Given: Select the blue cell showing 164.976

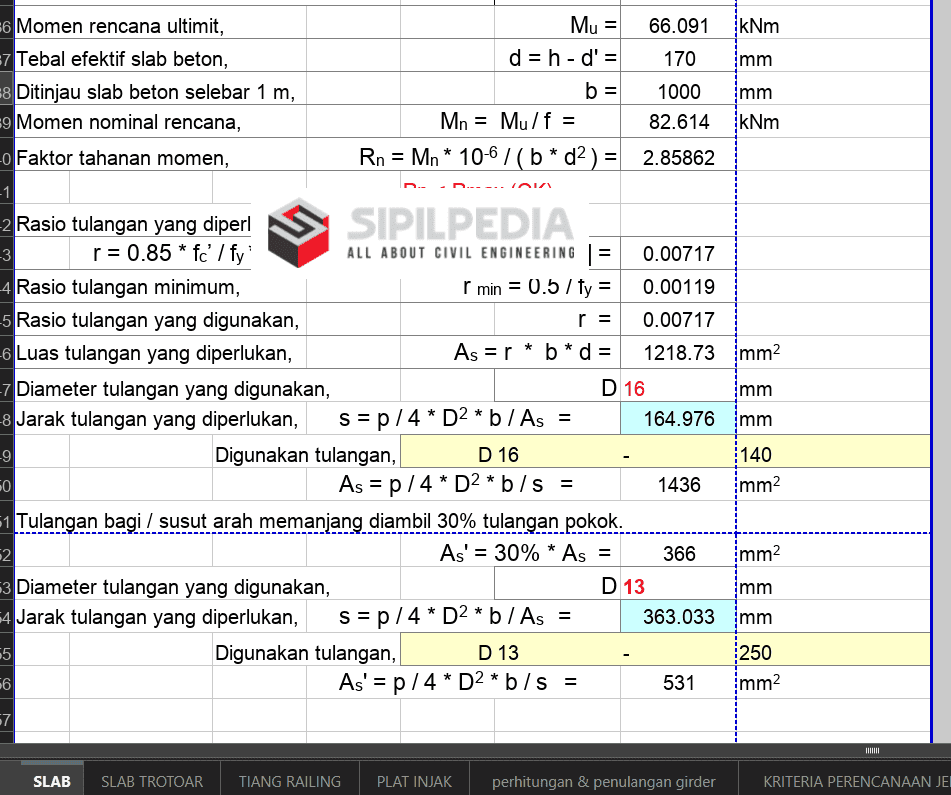Looking at the screenshot, I should tap(678, 419).
